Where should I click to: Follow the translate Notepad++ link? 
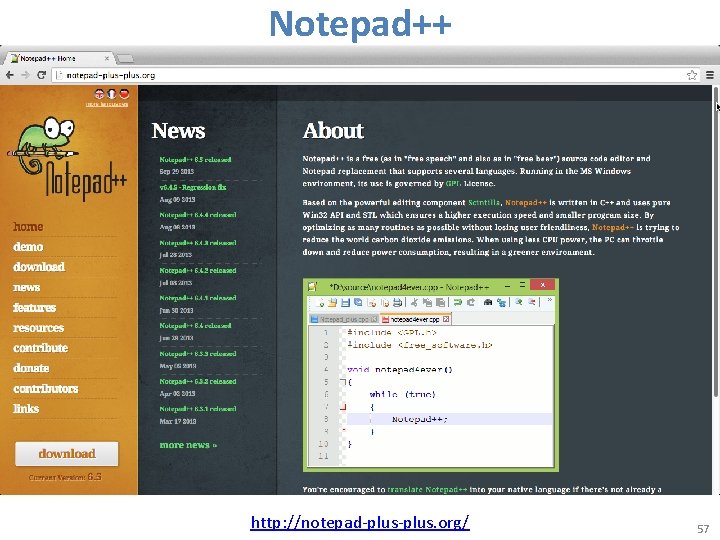(x=427, y=489)
